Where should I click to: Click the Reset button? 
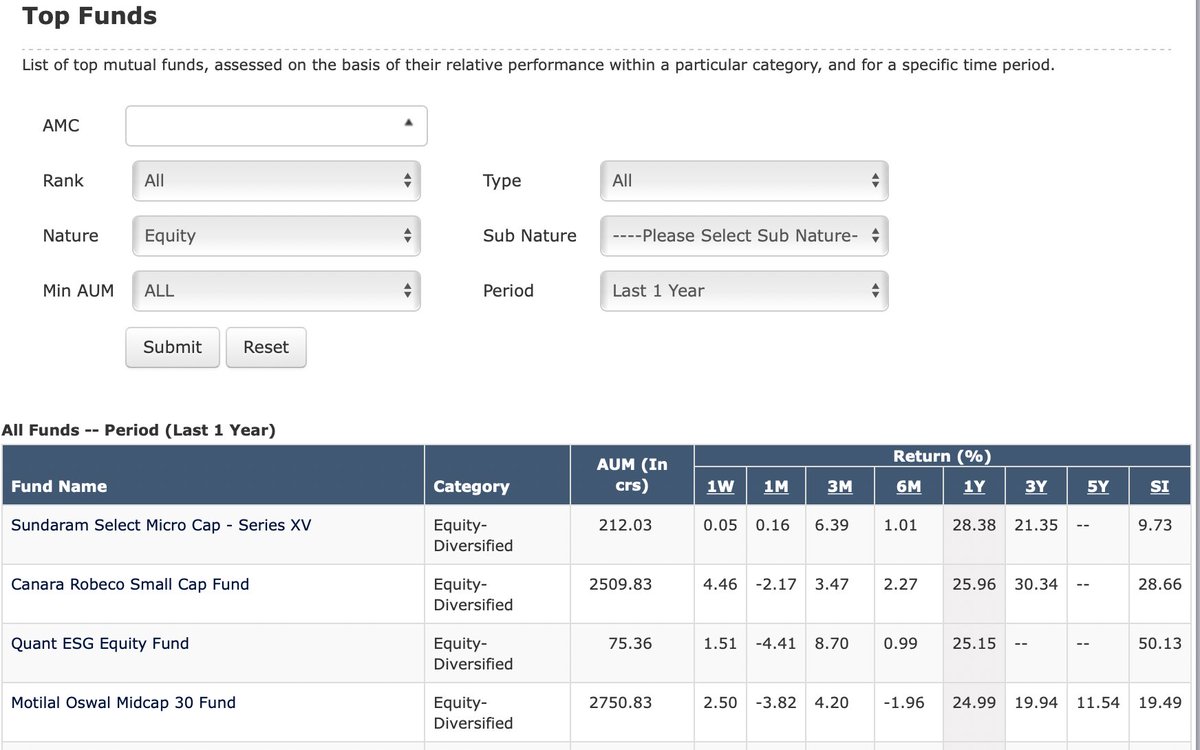tap(266, 347)
